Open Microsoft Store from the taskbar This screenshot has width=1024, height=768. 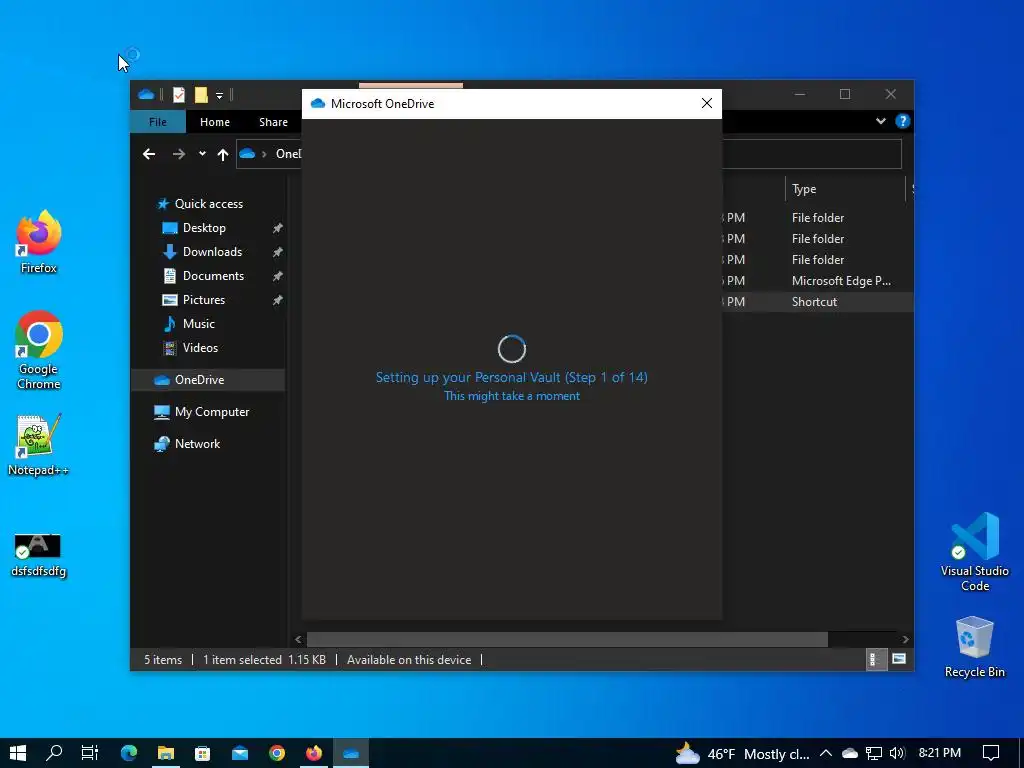[x=202, y=753]
